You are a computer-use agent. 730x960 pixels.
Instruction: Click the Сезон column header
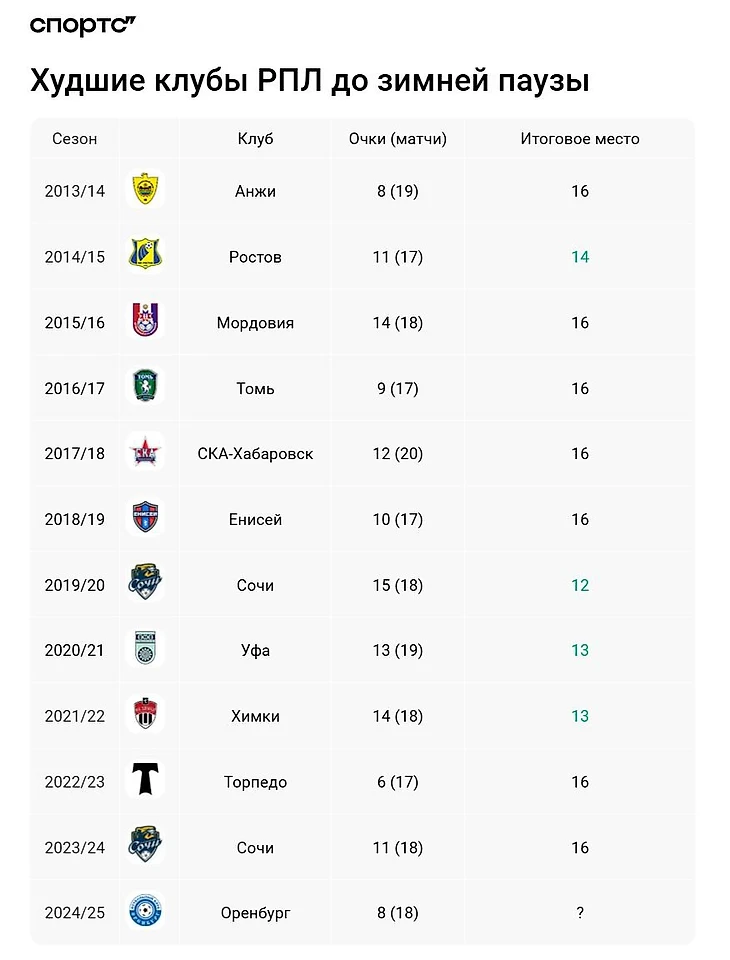pyautogui.click(x=75, y=139)
